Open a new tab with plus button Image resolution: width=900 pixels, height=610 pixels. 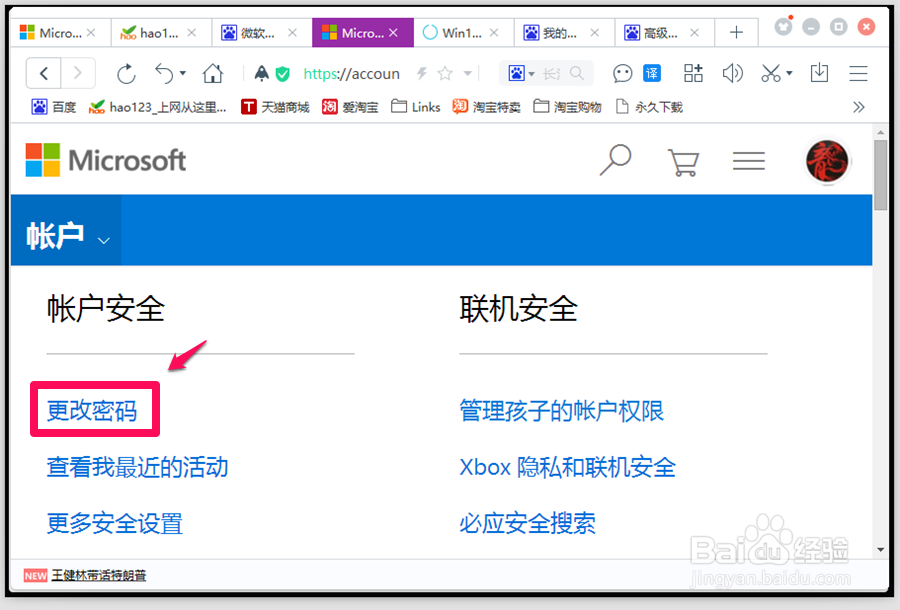[x=736, y=33]
